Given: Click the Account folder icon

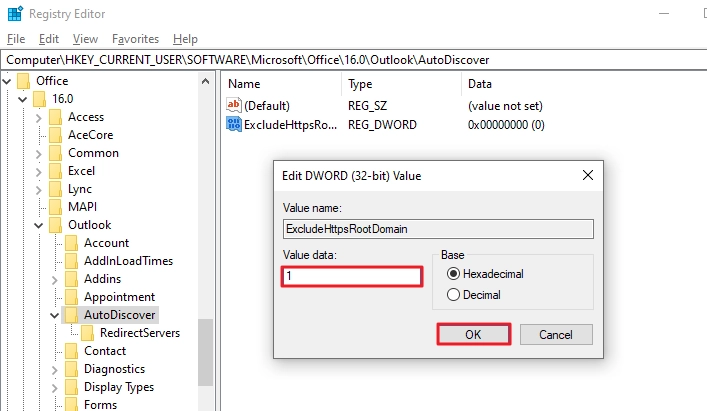Looking at the screenshot, I should 72,243.
